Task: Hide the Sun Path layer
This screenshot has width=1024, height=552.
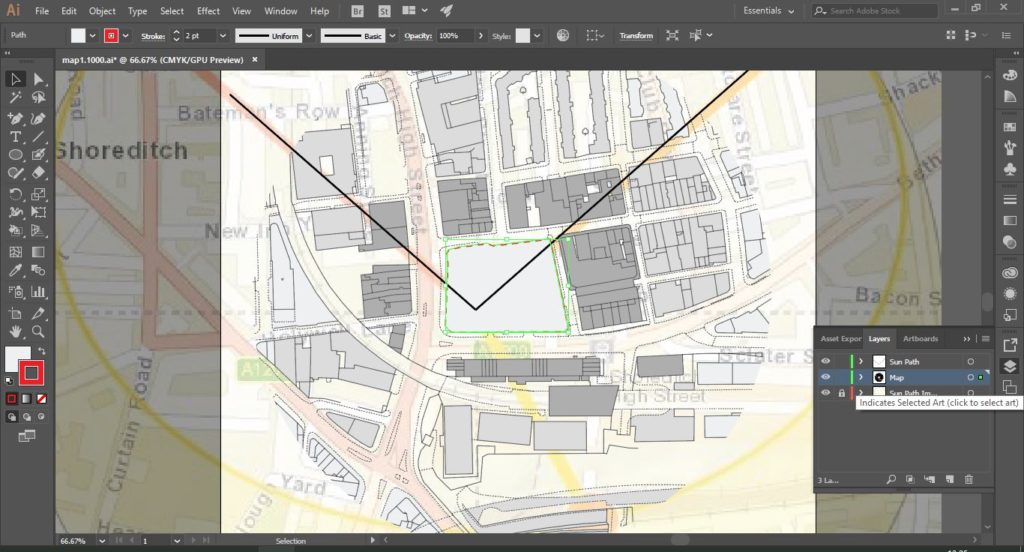Action: coord(825,361)
